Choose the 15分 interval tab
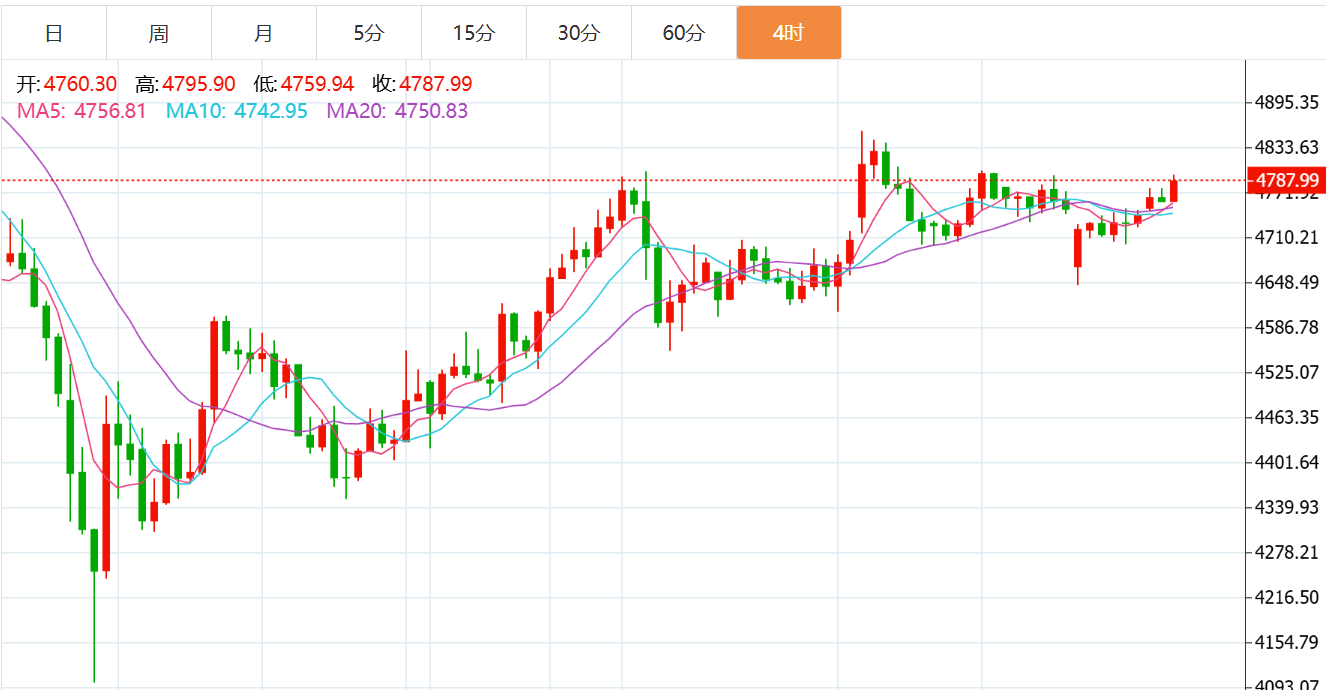Screen dimensions: 1326x690 473,33
